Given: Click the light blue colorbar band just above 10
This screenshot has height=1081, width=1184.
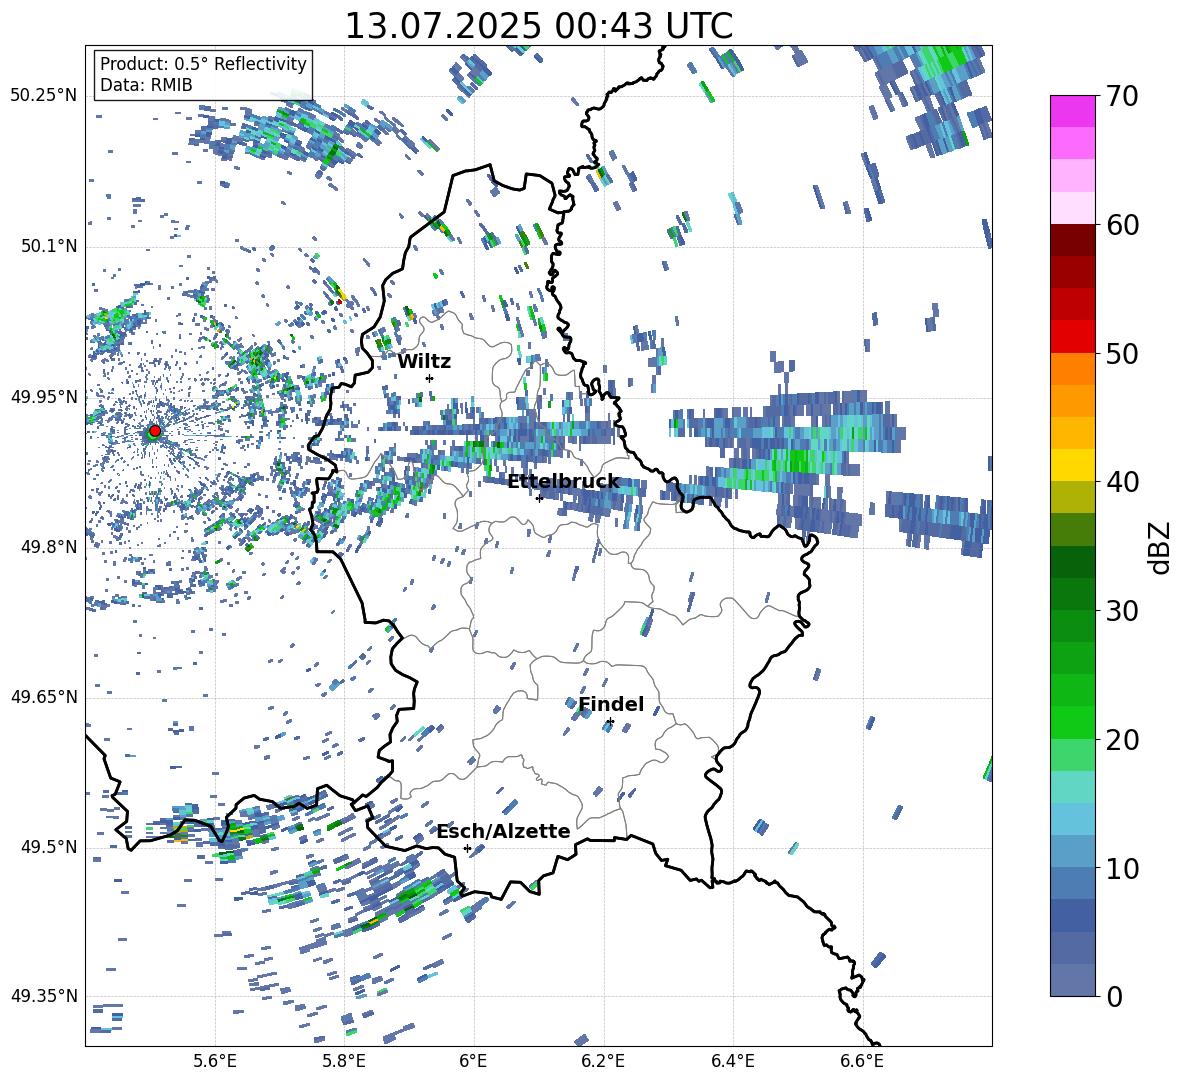Looking at the screenshot, I should 1072,852.
